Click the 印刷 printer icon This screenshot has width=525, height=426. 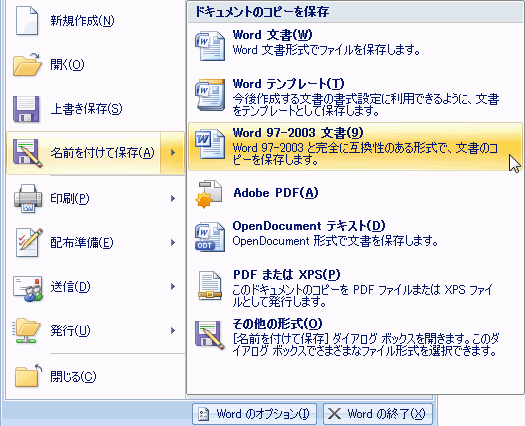click(28, 198)
